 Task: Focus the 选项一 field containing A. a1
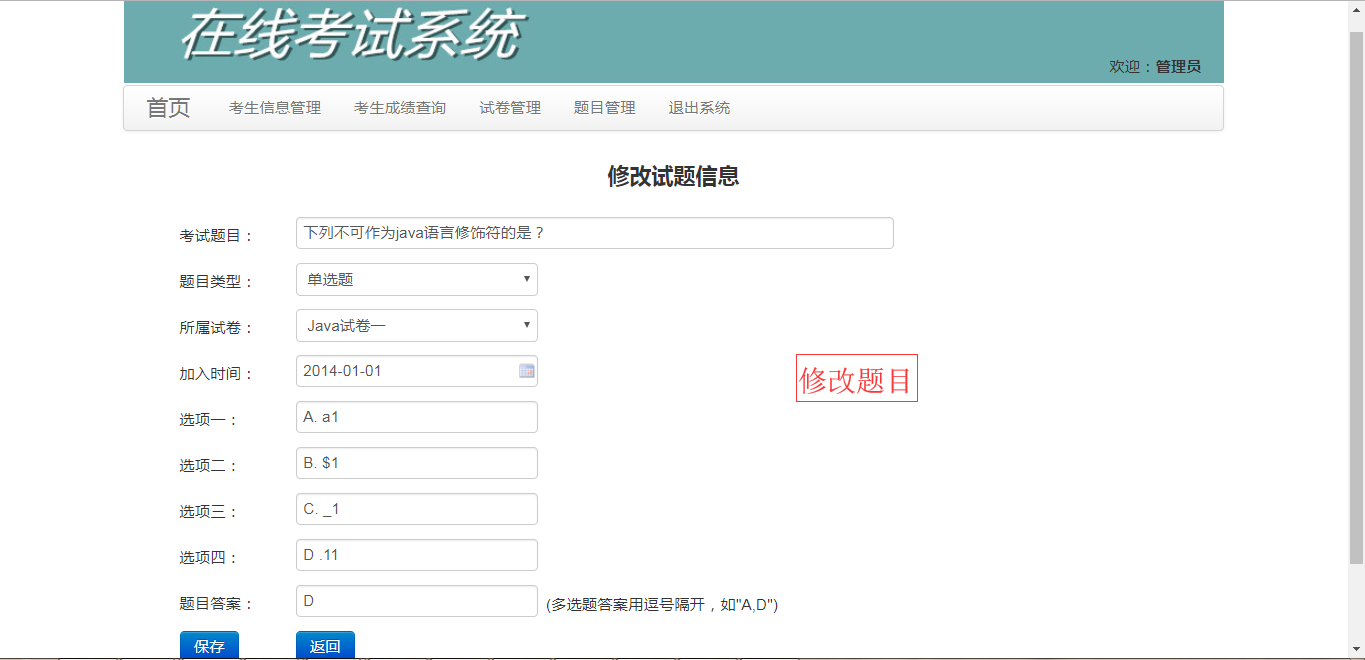click(417, 417)
